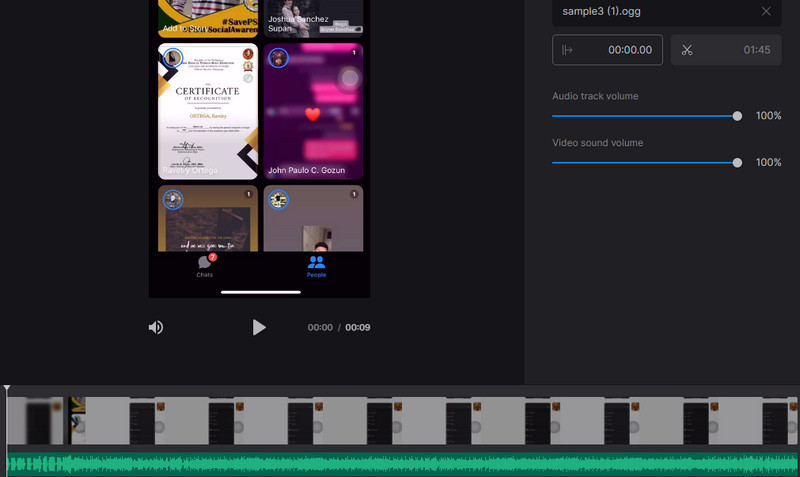Click the video sound volume slider handle

coord(737,163)
